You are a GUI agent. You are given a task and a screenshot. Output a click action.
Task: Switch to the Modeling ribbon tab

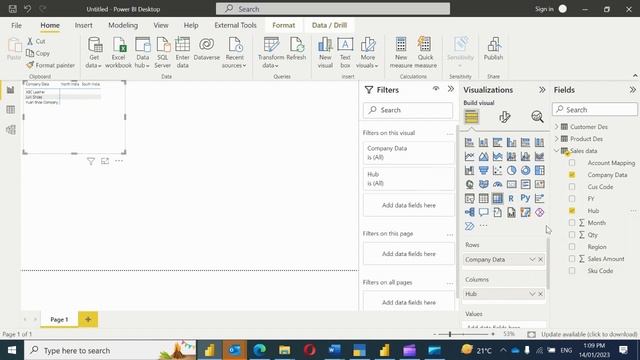point(123,25)
